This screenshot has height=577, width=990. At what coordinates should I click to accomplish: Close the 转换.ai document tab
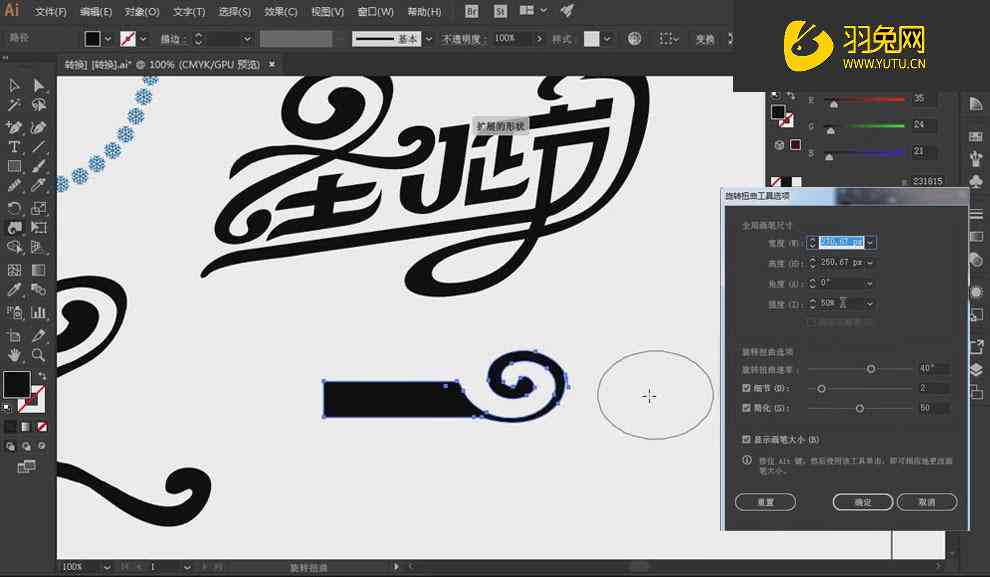coord(272,64)
